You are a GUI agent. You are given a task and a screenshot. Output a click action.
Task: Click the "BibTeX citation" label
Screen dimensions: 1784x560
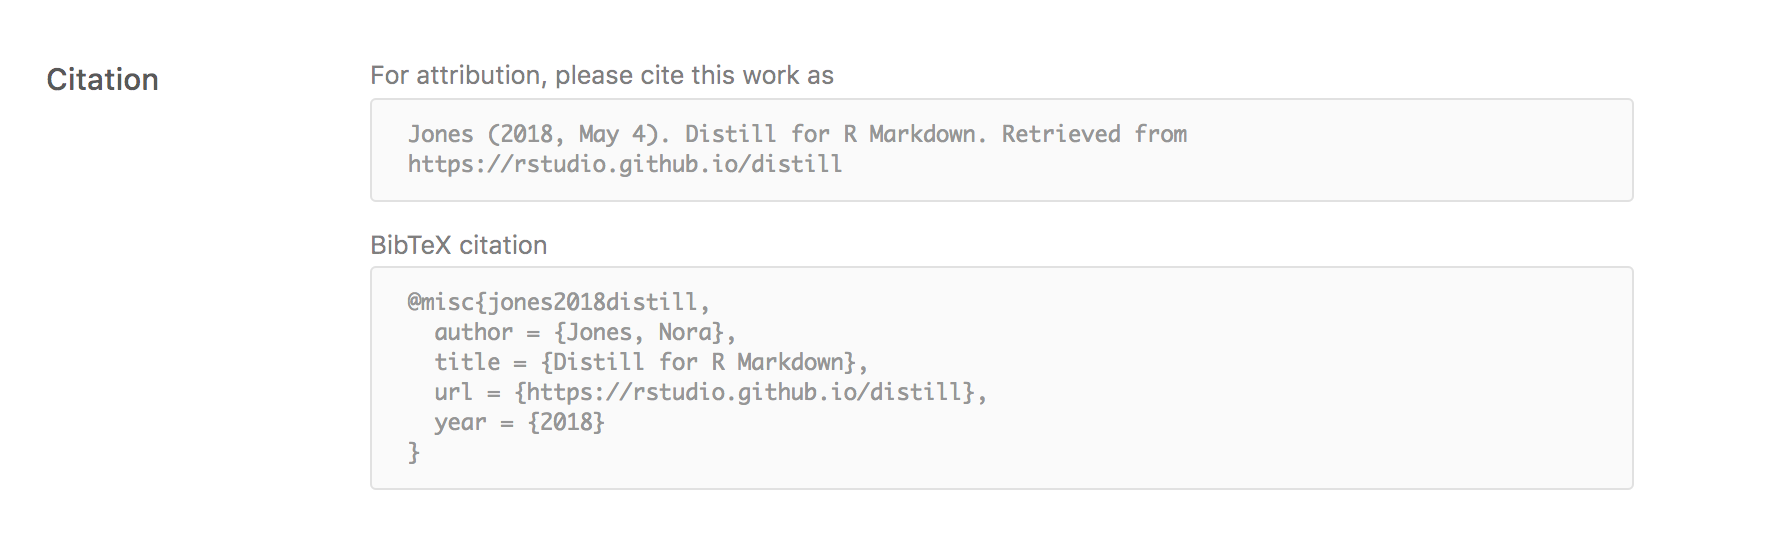pyautogui.click(x=458, y=246)
